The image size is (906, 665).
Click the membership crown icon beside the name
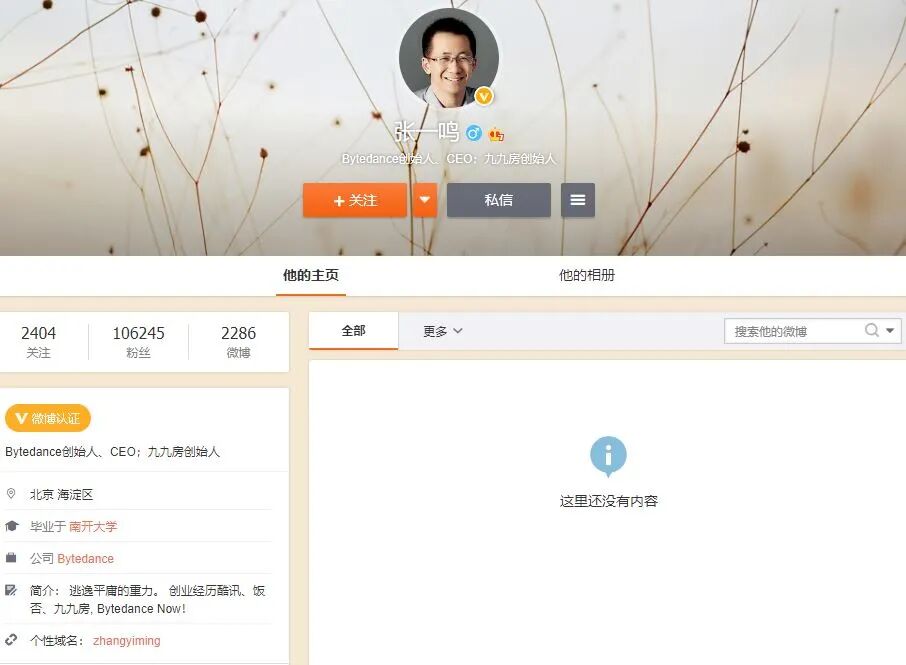click(x=496, y=134)
